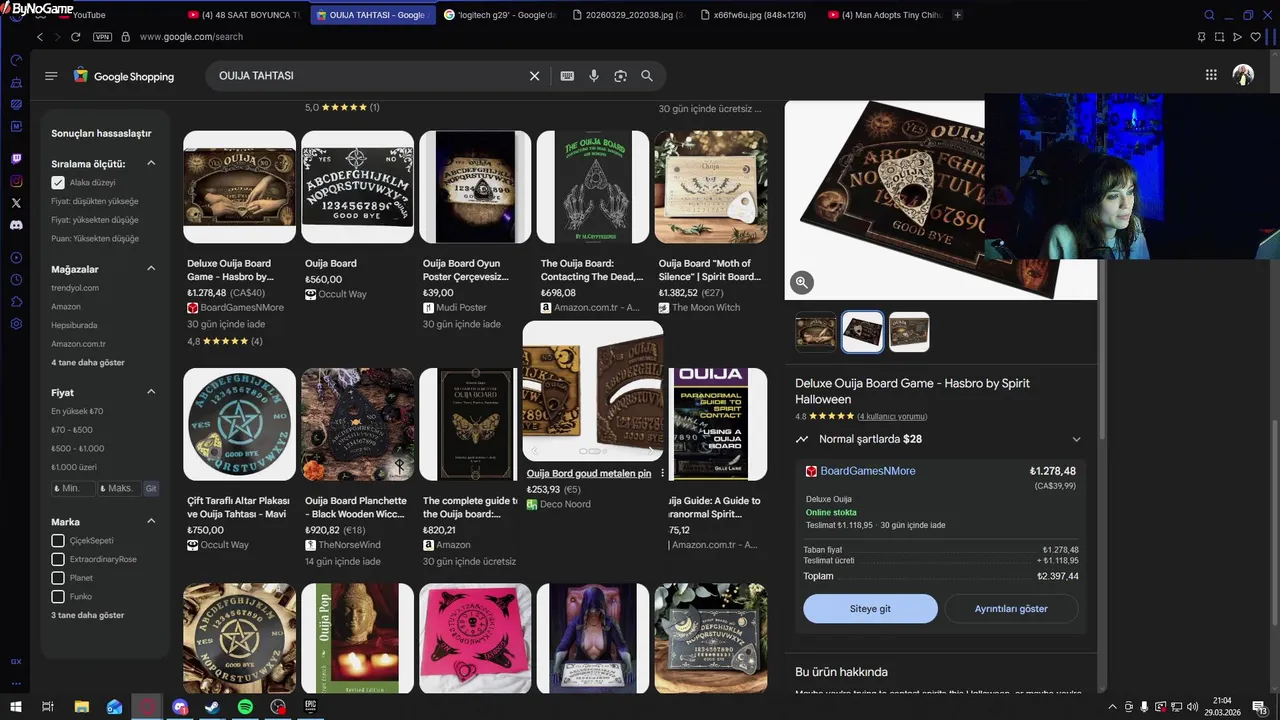Zoom the product image with magnifier button
1280x720 pixels.
tap(801, 283)
